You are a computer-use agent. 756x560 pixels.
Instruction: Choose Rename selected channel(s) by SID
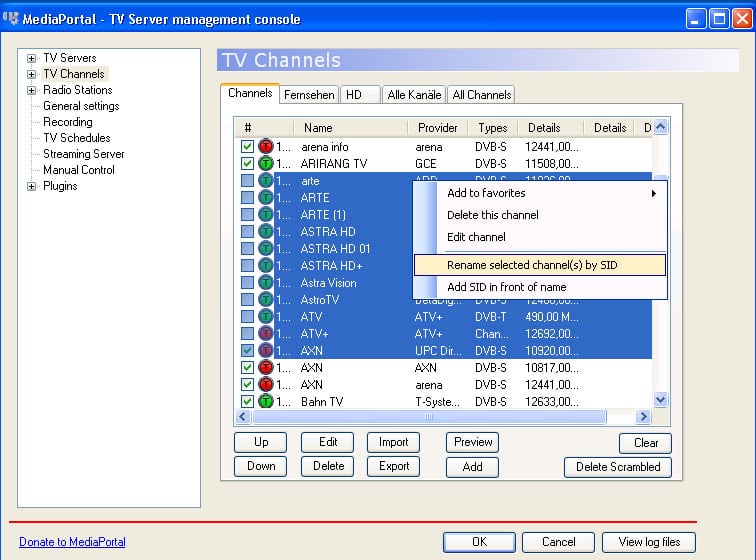click(x=540, y=265)
